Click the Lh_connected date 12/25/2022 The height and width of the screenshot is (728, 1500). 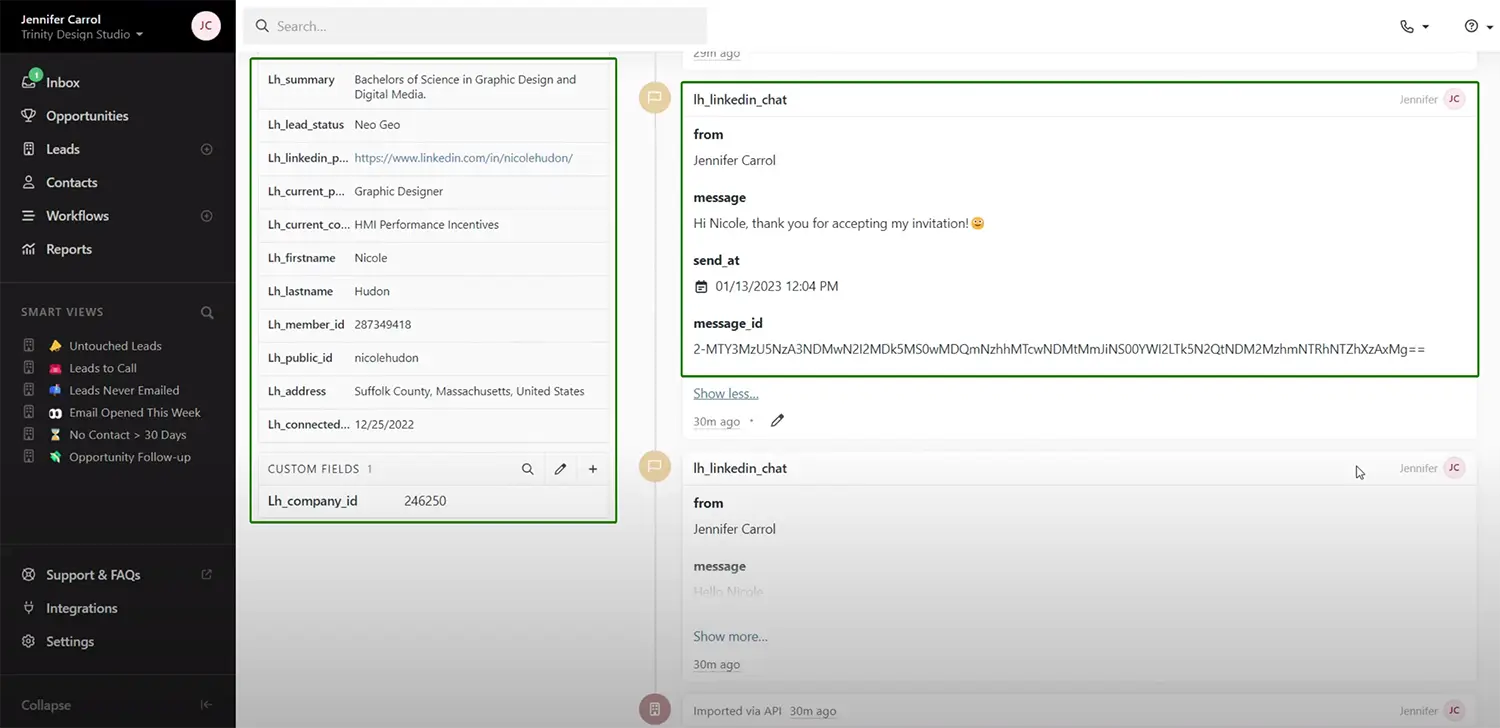384,425
